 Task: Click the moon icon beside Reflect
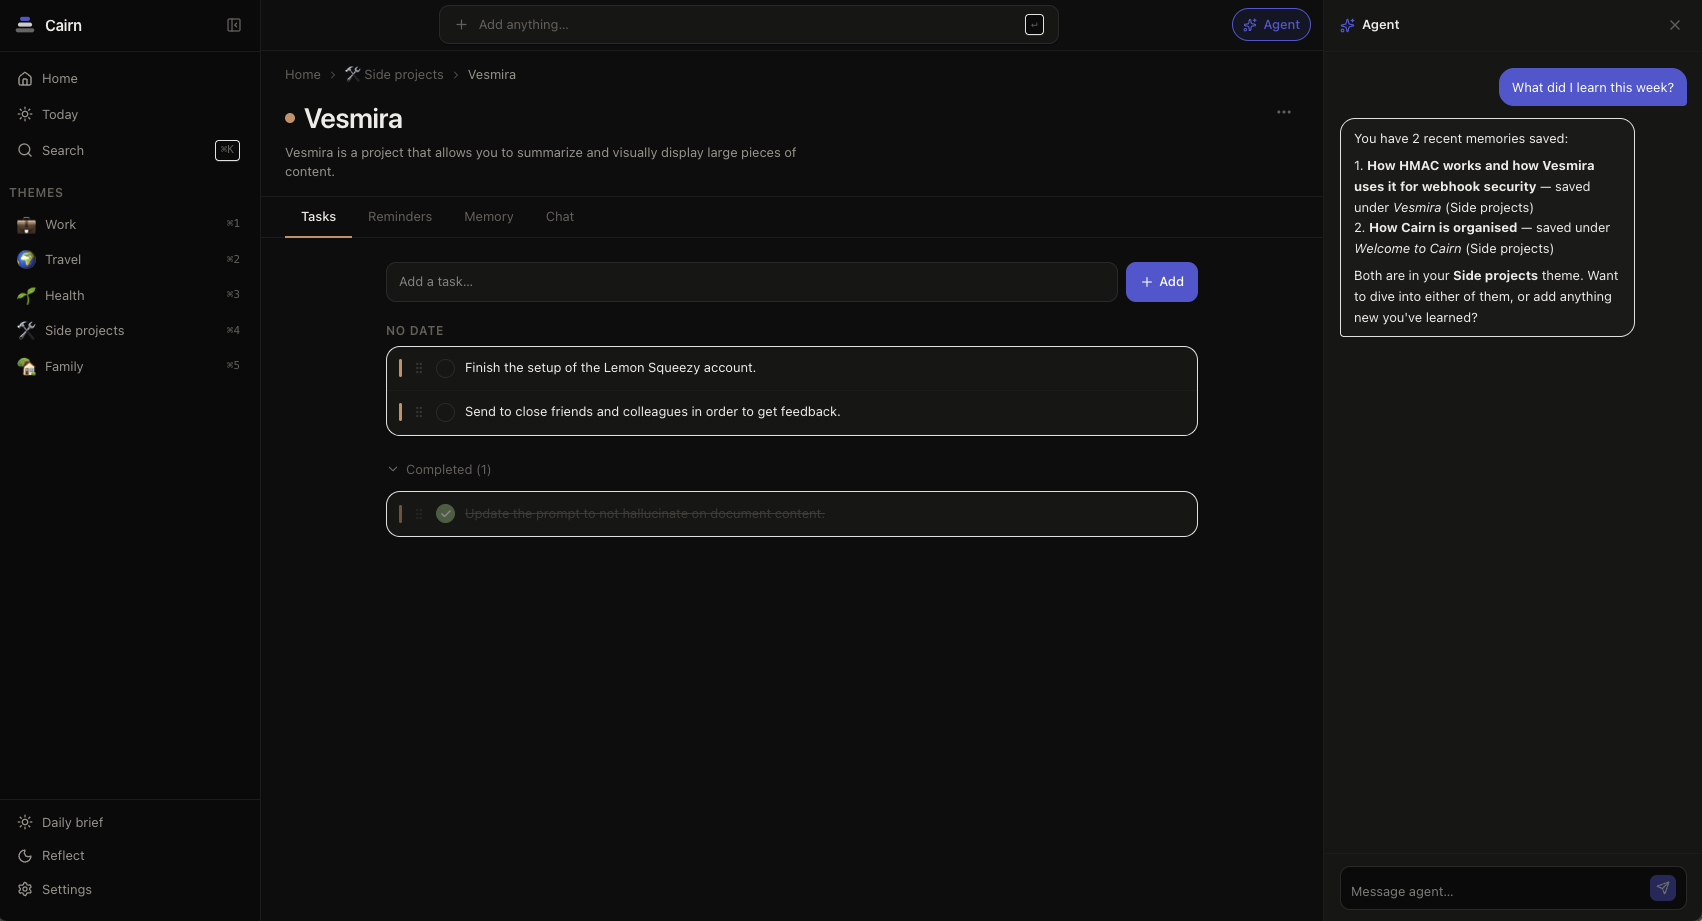click(x=25, y=856)
